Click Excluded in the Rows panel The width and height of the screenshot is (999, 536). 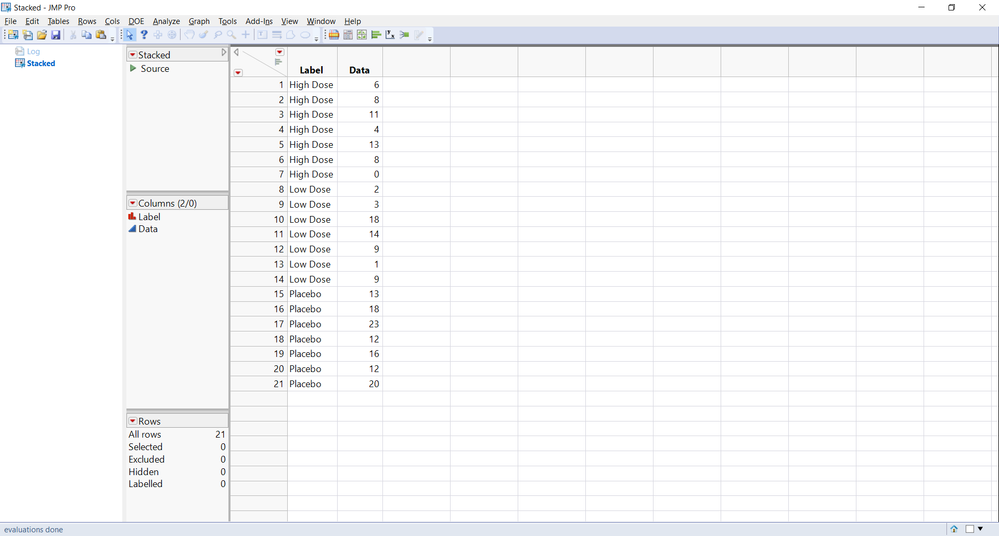coord(147,460)
